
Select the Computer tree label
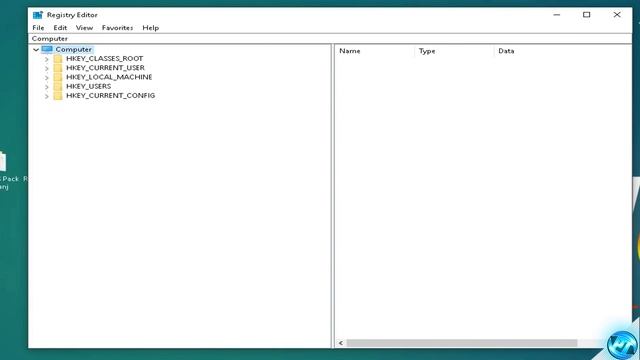[x=74, y=49]
